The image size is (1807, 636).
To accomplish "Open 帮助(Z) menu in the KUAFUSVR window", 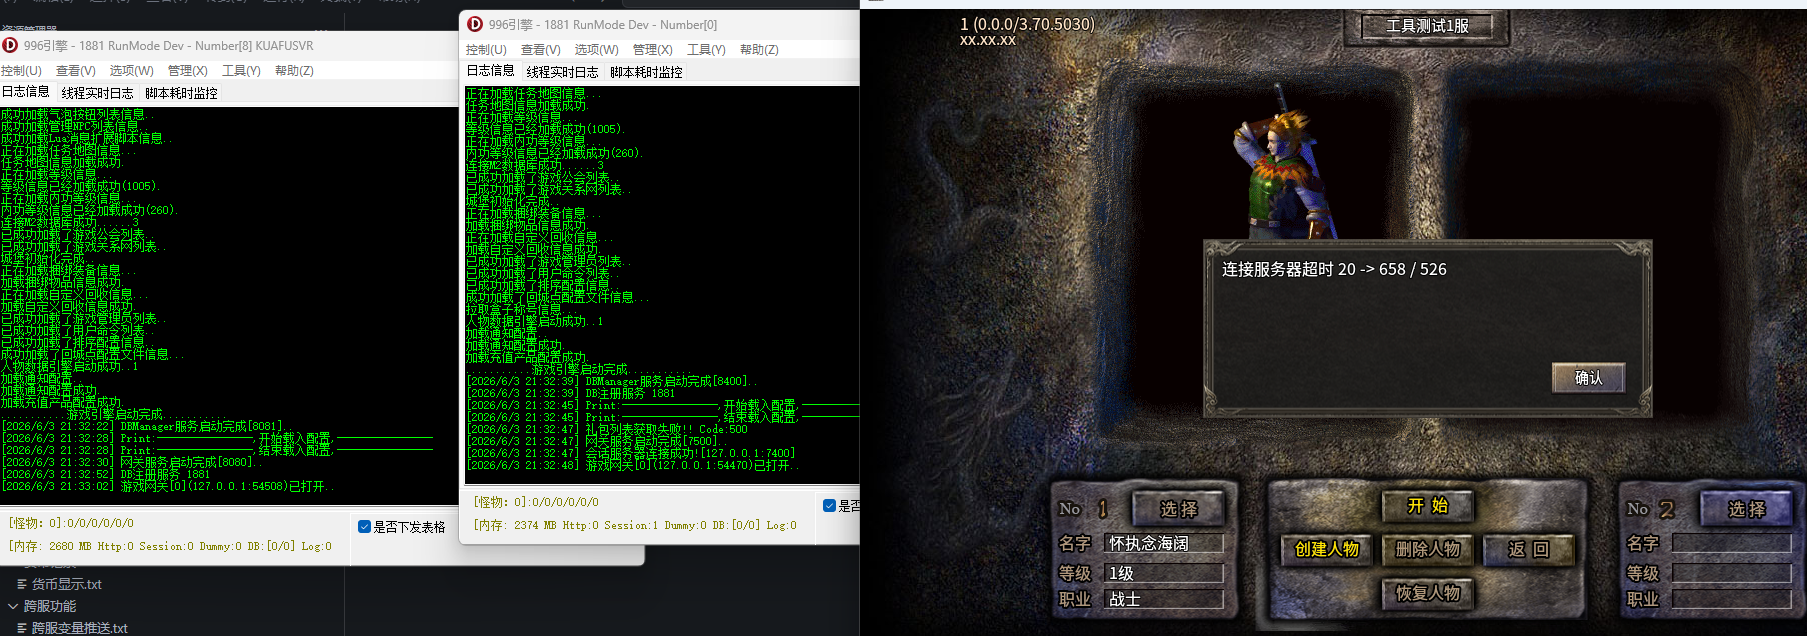I will [x=294, y=70].
